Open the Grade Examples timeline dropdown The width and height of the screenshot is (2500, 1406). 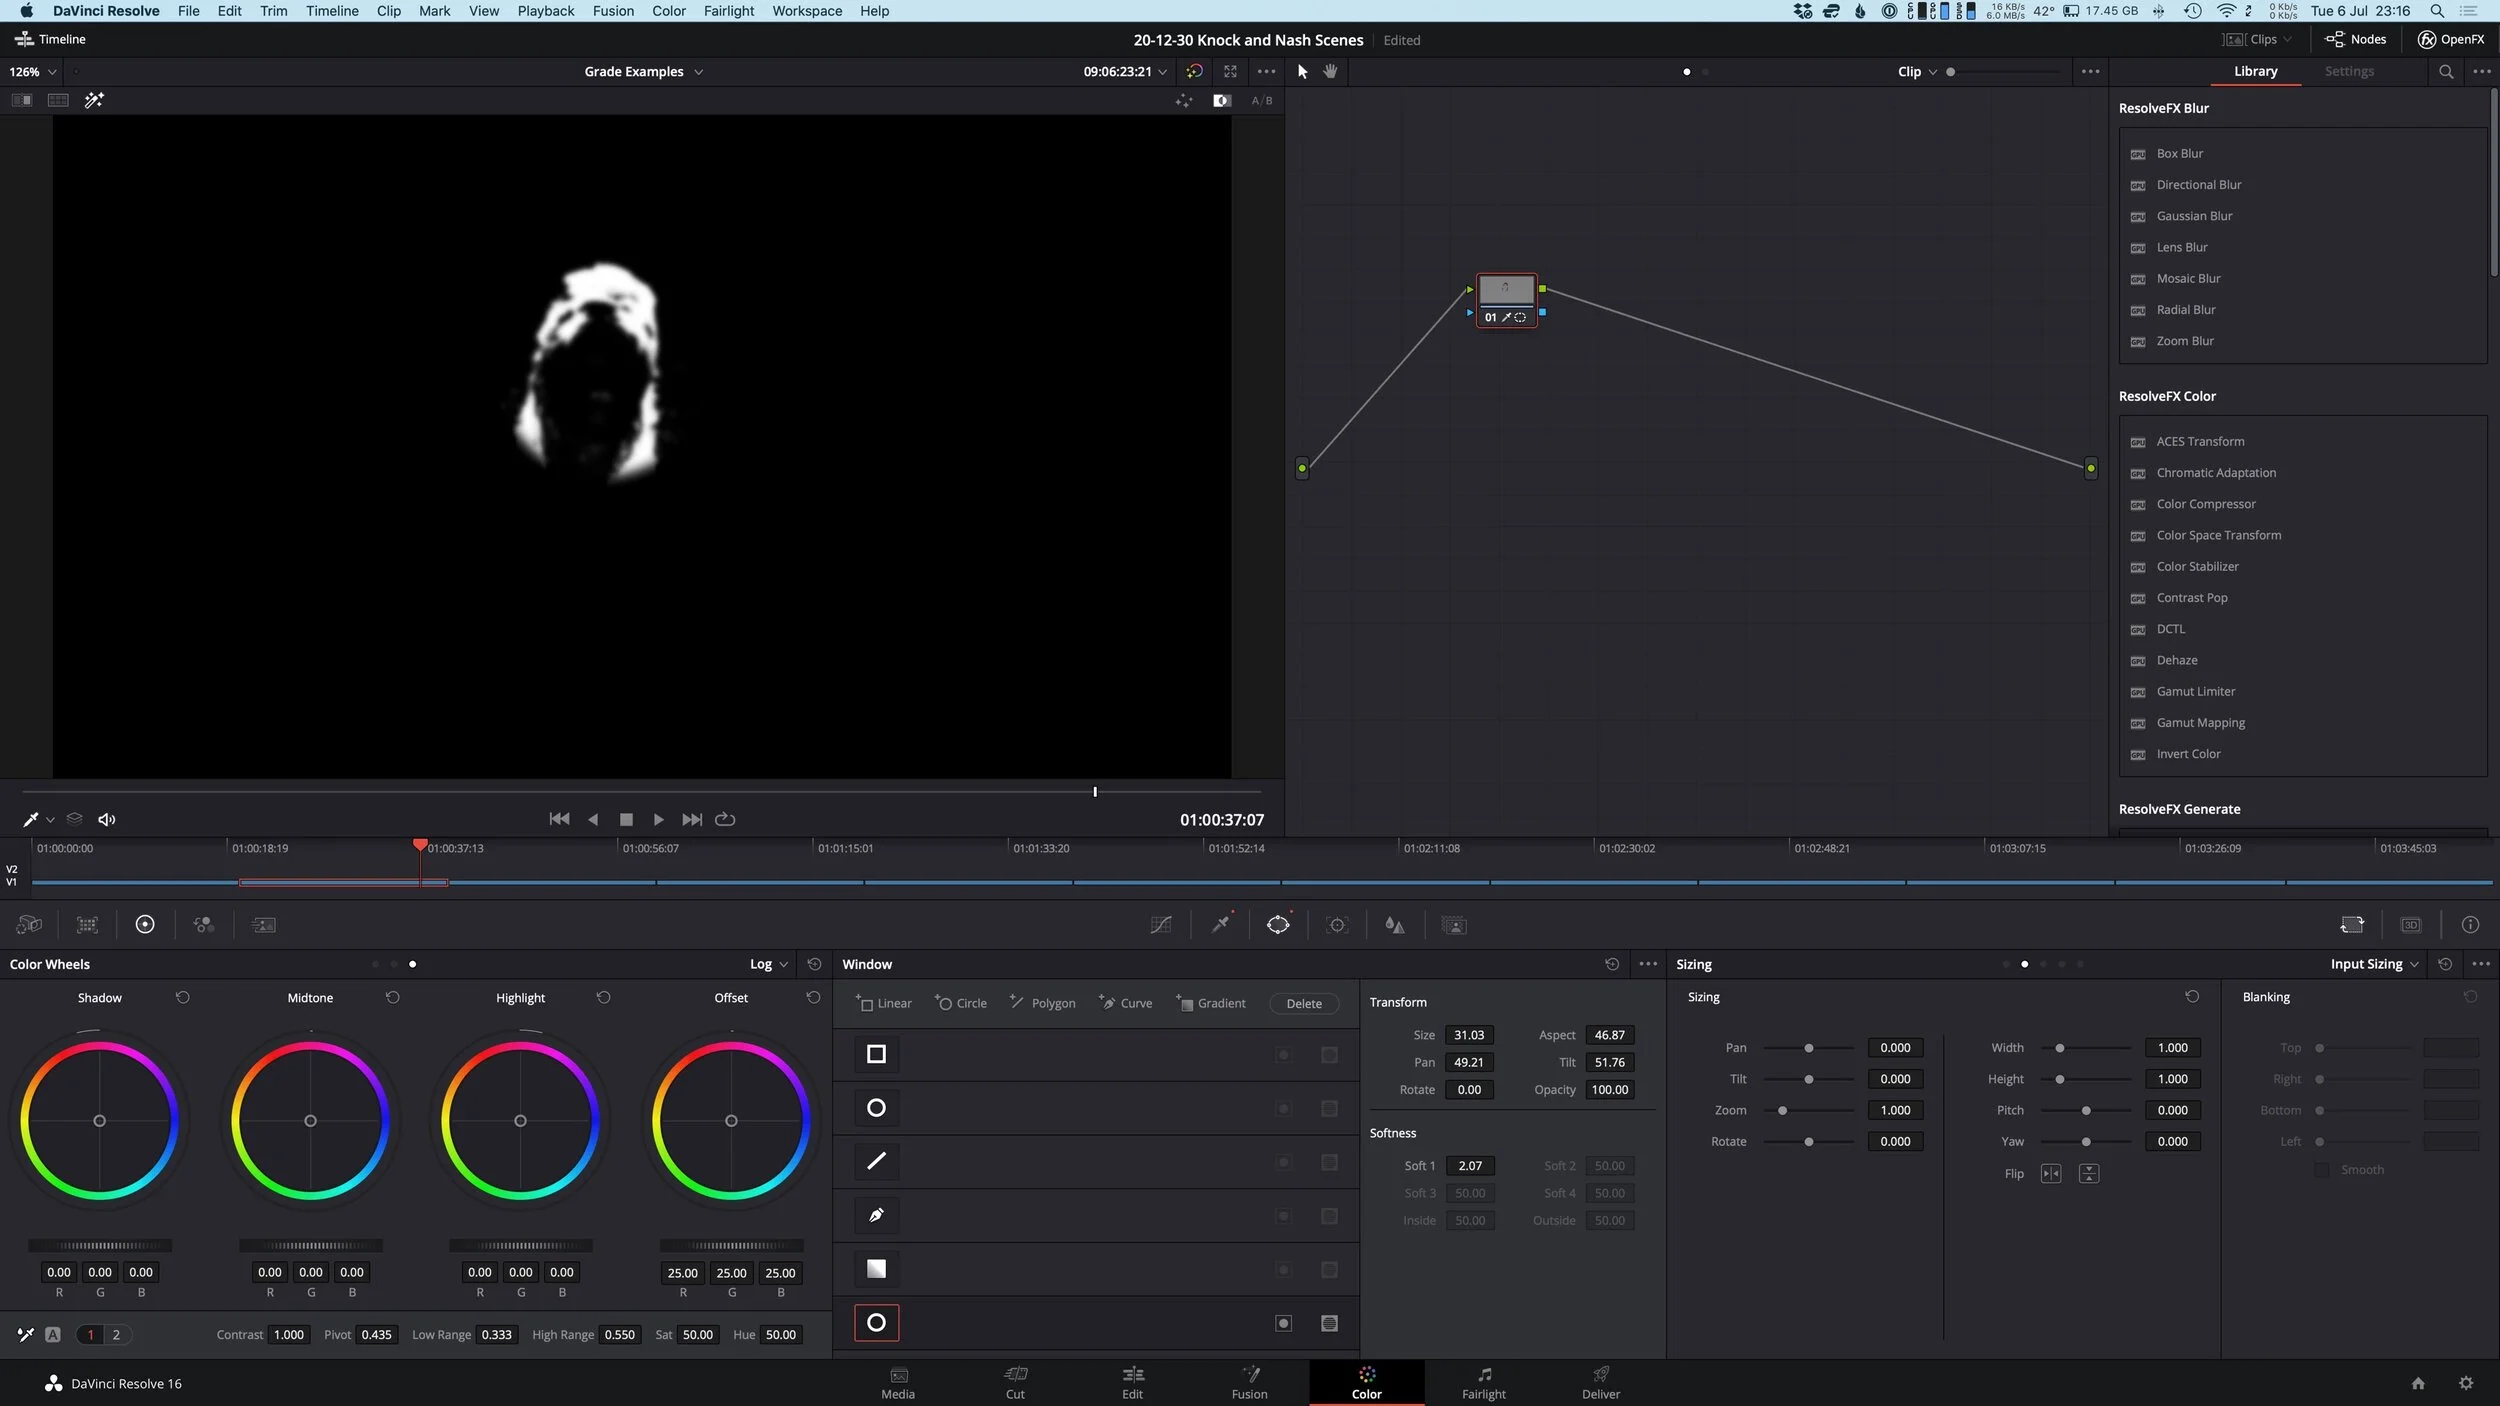pyautogui.click(x=643, y=71)
